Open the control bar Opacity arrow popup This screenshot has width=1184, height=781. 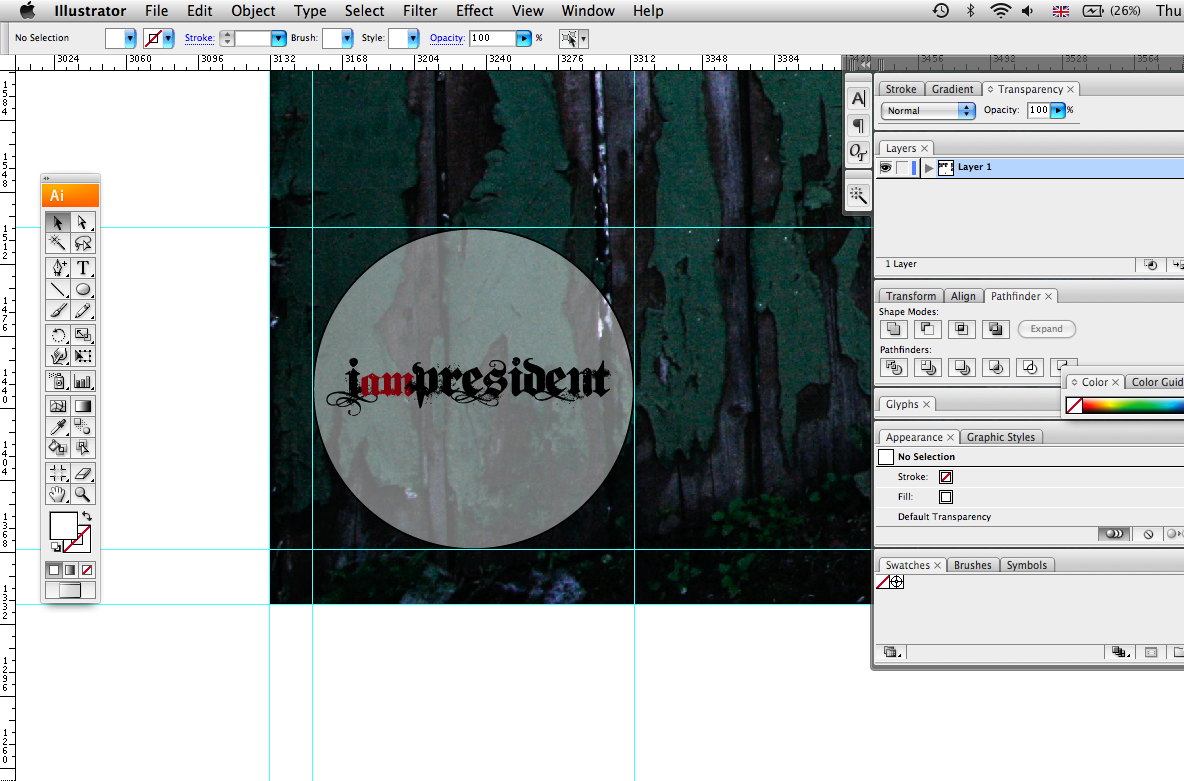523,38
